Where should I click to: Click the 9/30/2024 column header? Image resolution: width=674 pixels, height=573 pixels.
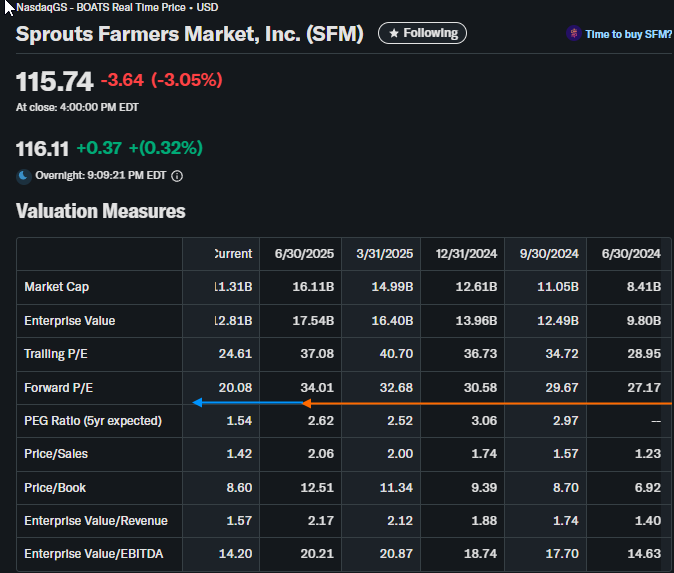pos(549,253)
